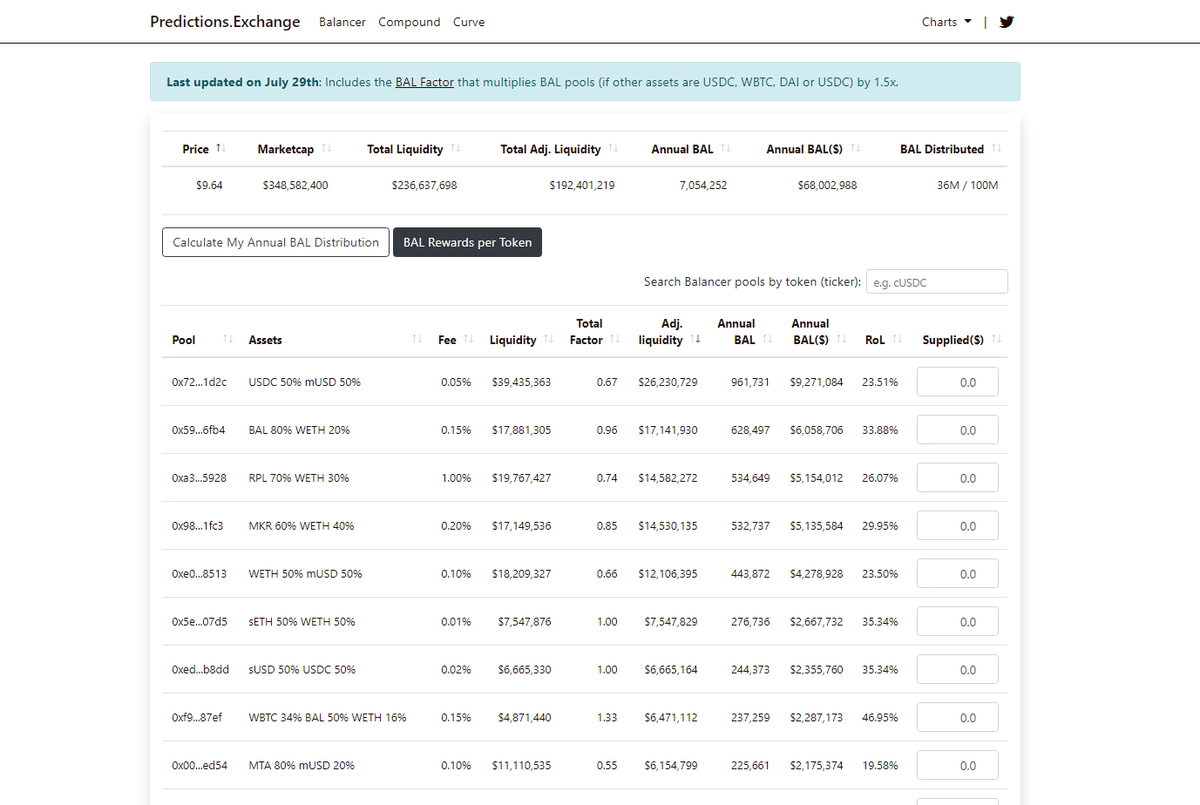Image resolution: width=1200 pixels, height=805 pixels.
Task: Click Calculate My Annual BAL Distribution
Action: (276, 242)
